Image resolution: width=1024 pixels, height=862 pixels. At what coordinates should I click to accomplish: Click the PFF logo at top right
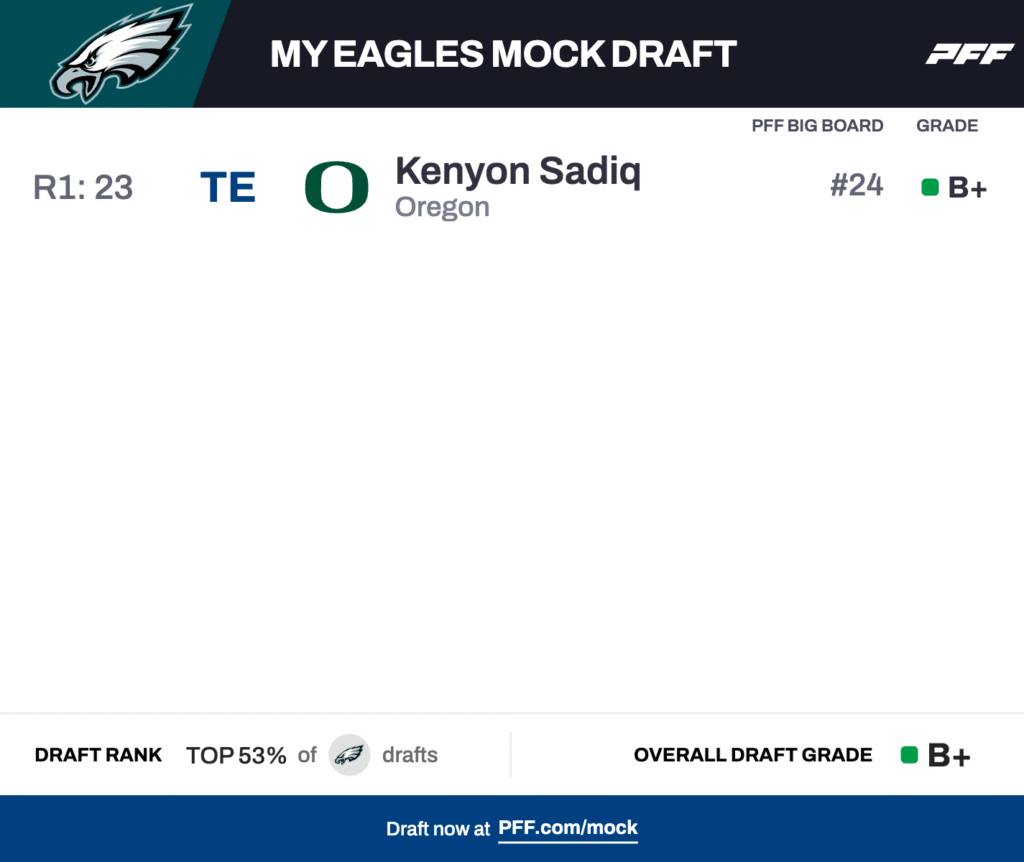coord(969,54)
